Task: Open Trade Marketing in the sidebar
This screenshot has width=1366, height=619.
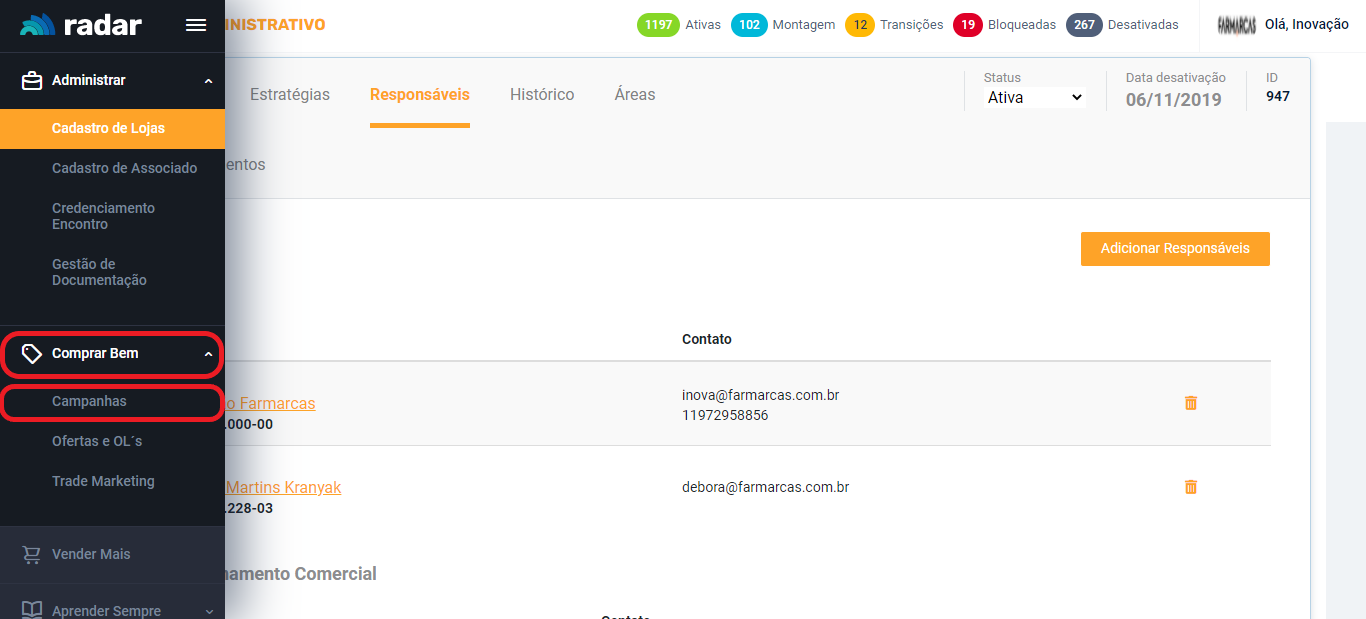Action: coord(103,481)
